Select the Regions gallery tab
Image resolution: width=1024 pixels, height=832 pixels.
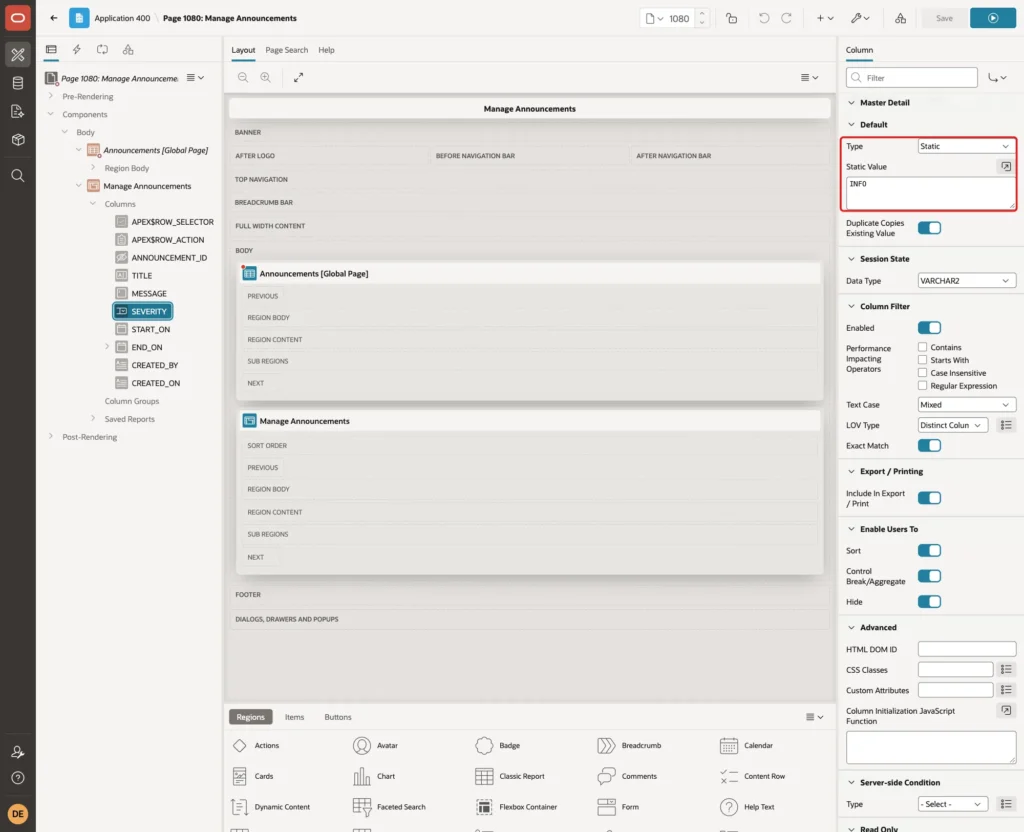pos(250,717)
